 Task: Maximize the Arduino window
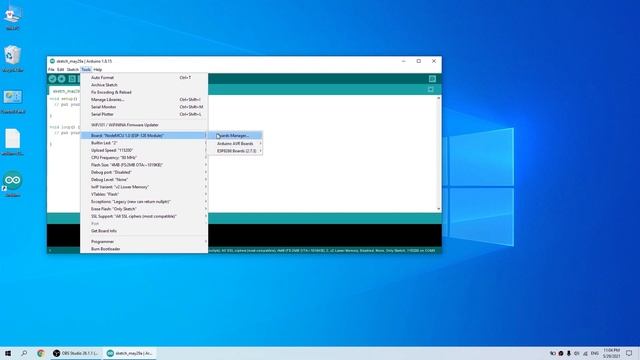[x=418, y=61]
